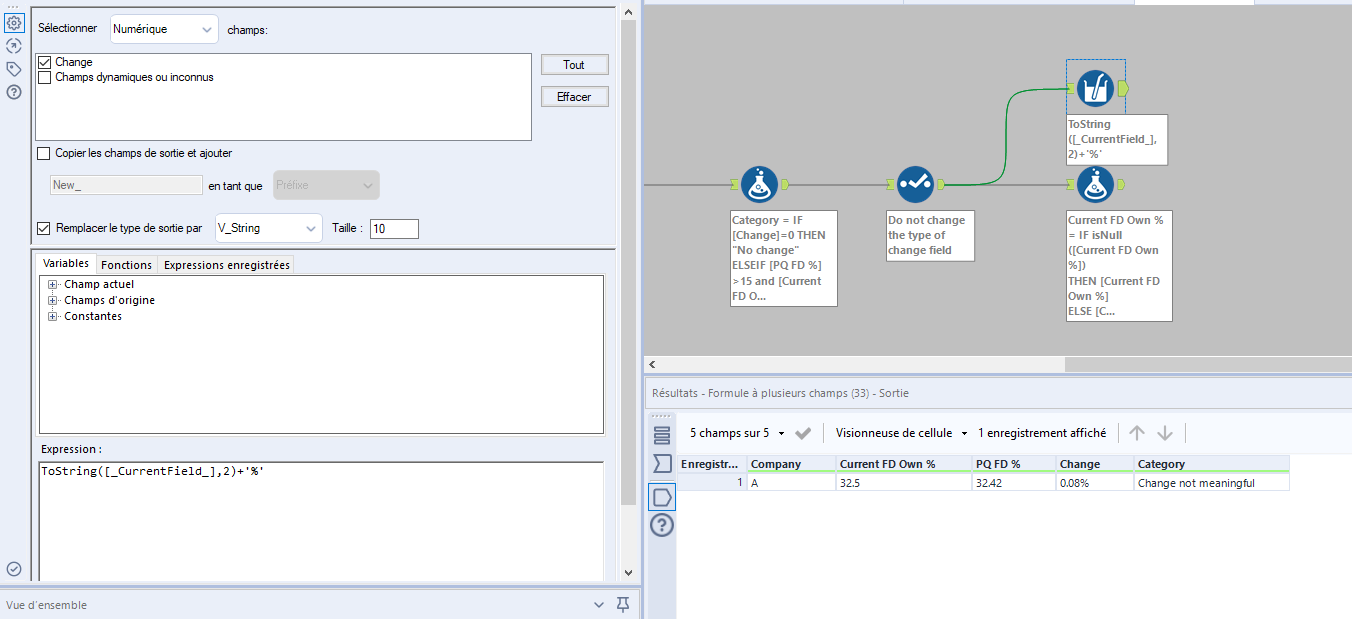1352x619 pixels.
Task: Click the Effacer button
Action: click(574, 96)
